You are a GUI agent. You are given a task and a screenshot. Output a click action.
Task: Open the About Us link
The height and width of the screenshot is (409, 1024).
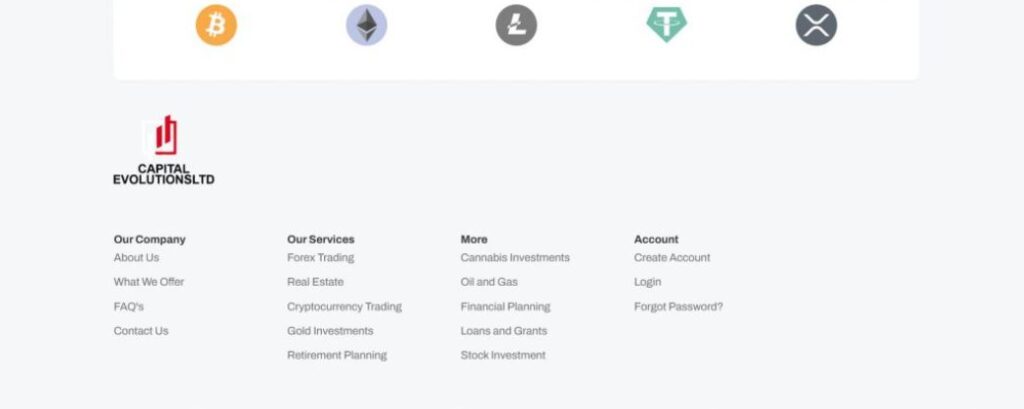click(136, 258)
